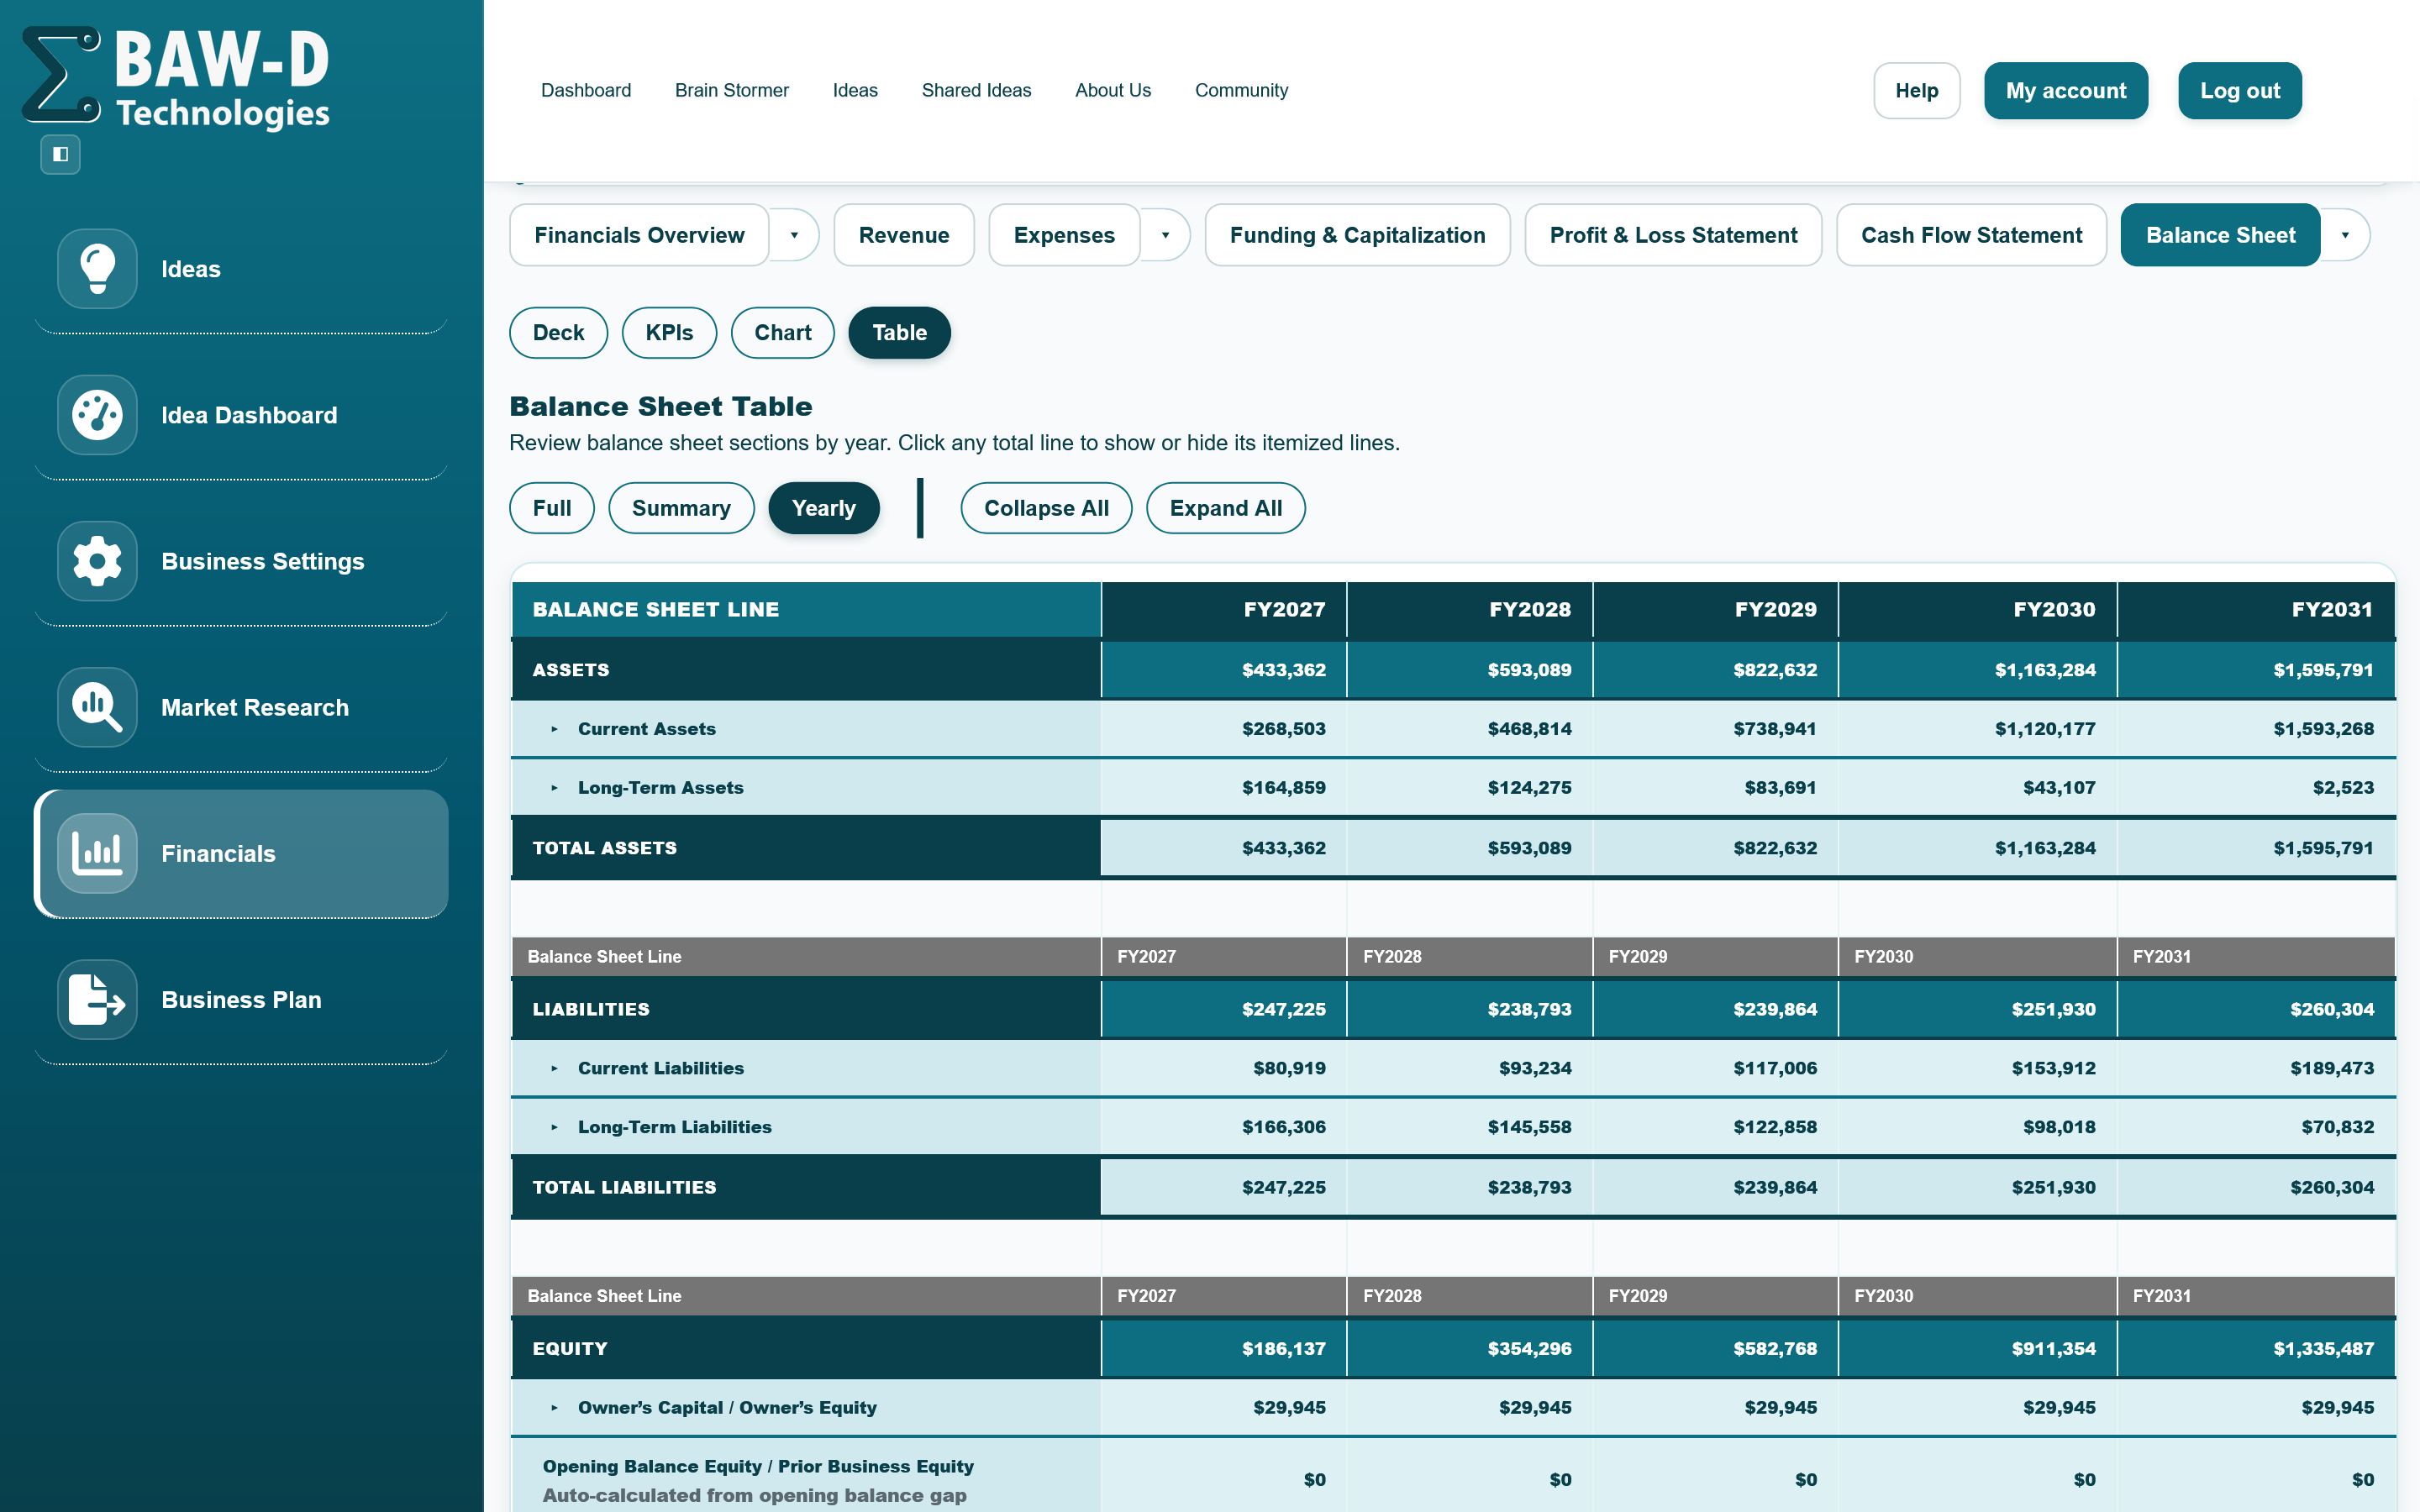Select the Balance Sheet tab

(2220, 235)
